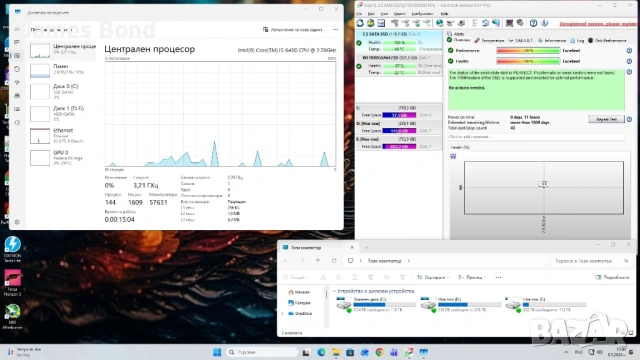
Task: Open Microsoft Store from the taskbar
Action: 350,352
